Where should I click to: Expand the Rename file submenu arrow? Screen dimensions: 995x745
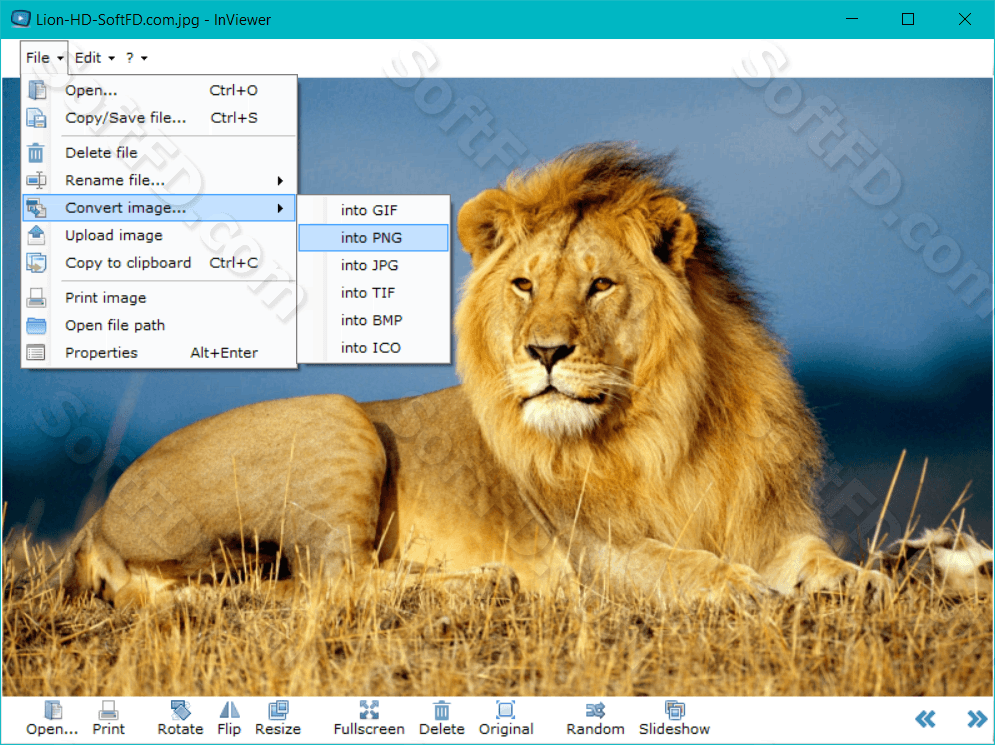coord(280,181)
